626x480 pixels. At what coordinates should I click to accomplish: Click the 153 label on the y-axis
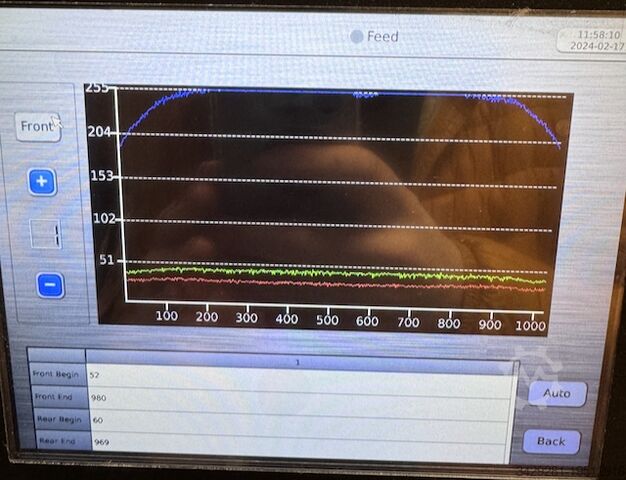coord(103,176)
